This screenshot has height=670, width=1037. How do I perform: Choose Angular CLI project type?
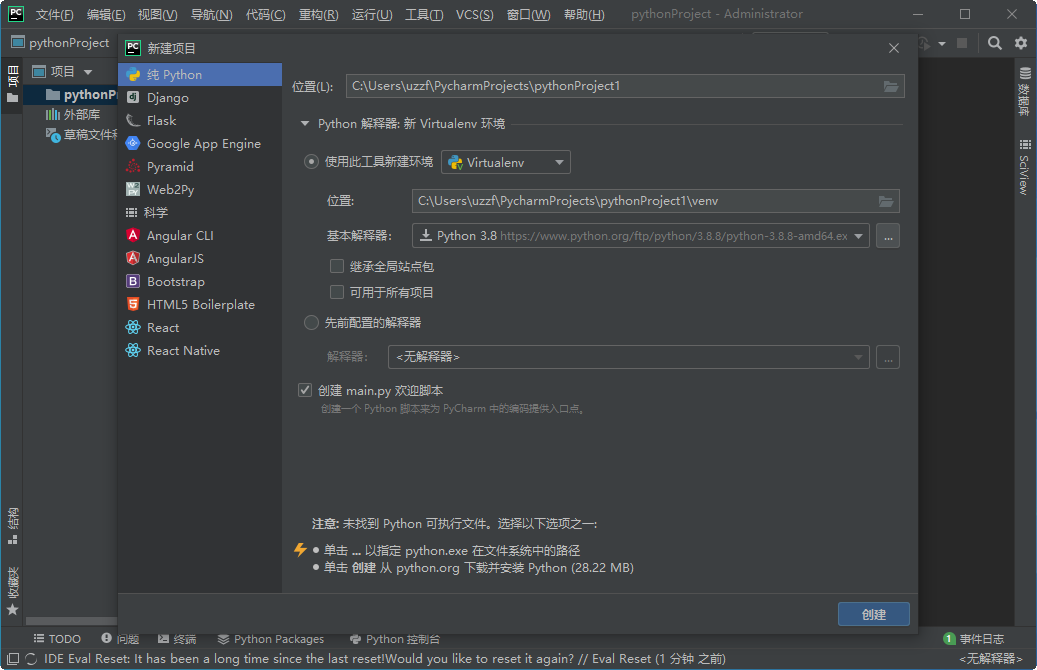(200, 235)
